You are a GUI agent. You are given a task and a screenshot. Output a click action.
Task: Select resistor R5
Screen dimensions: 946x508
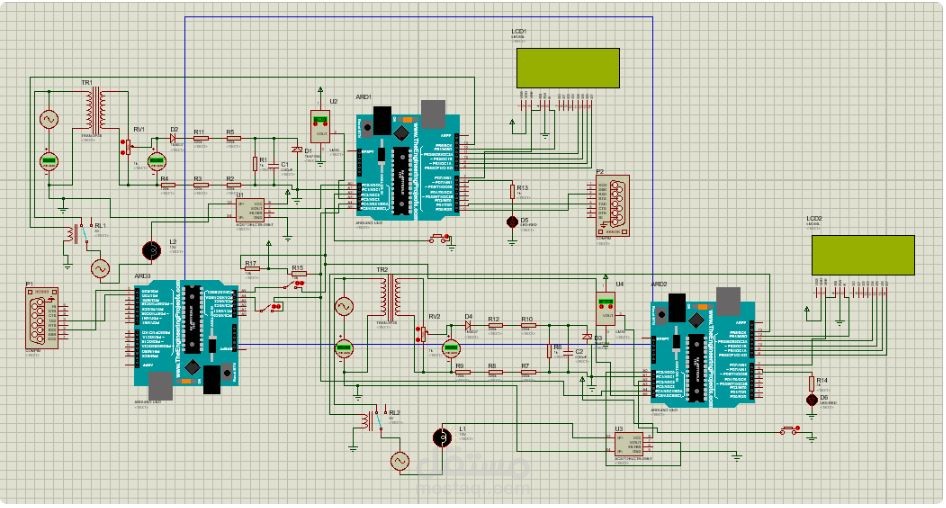(x=232, y=138)
